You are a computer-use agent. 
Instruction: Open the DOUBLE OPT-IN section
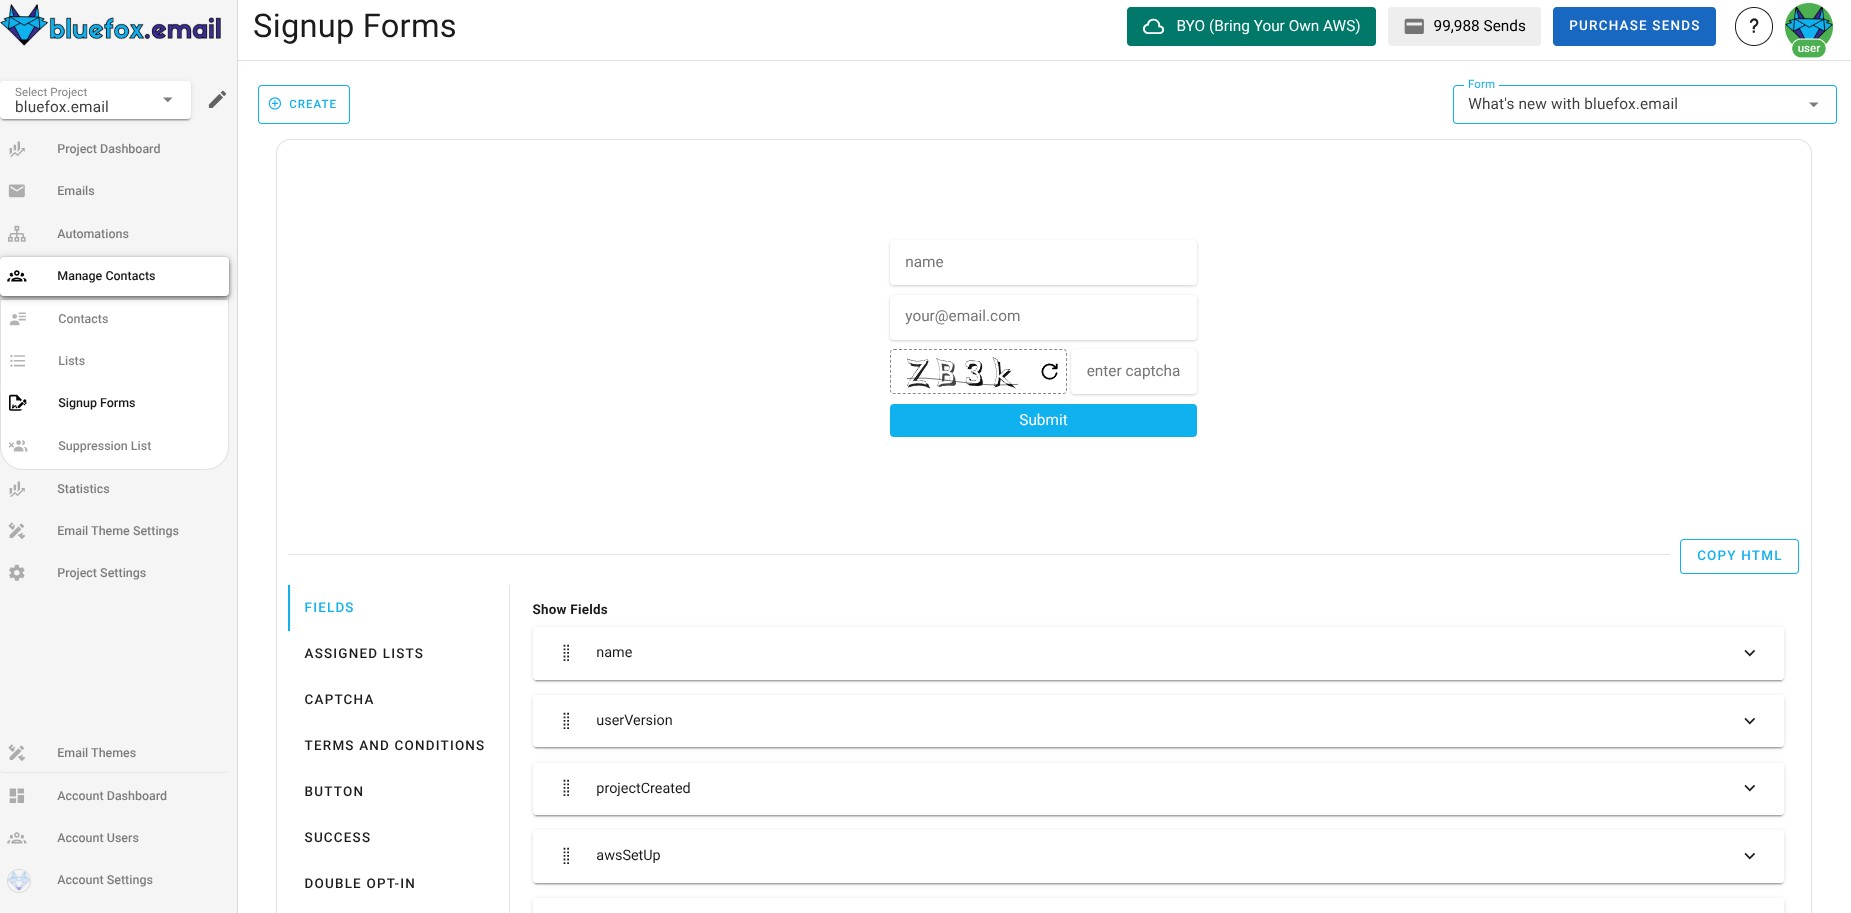[359, 883]
